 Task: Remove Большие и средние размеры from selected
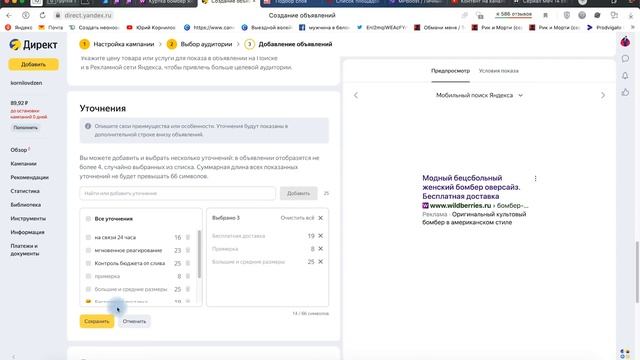320,262
